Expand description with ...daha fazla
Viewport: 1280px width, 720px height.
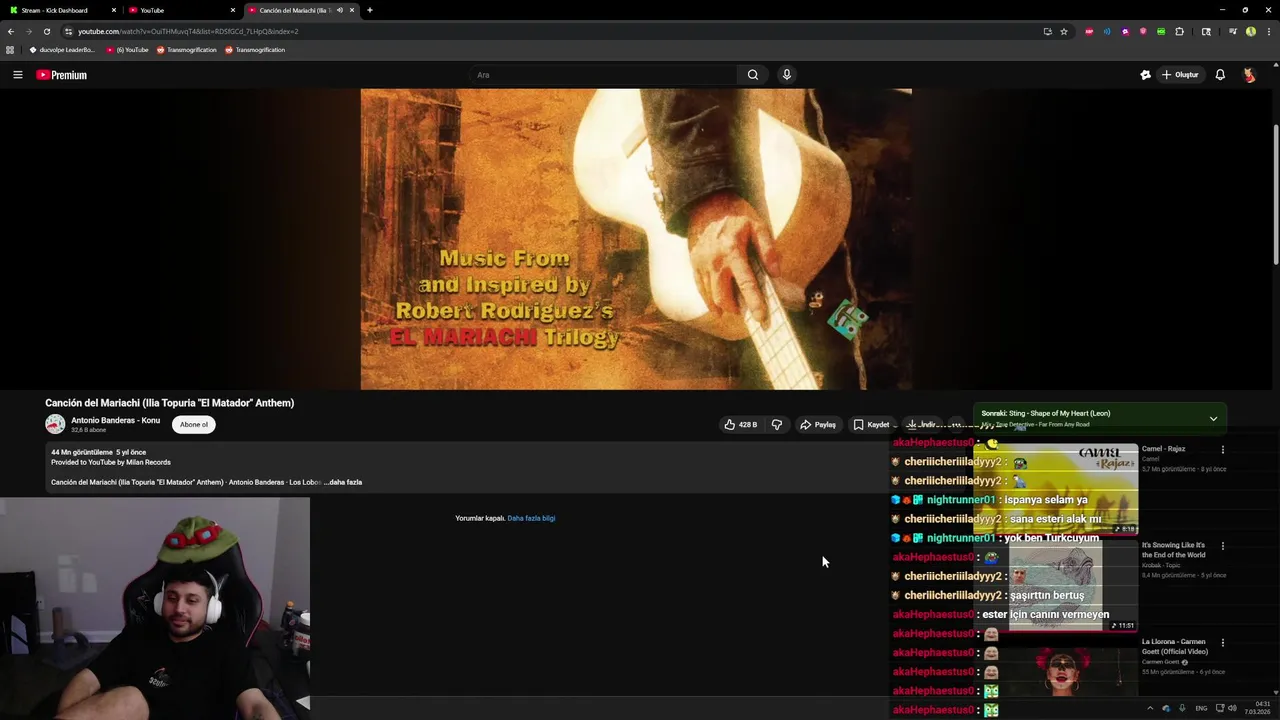[x=343, y=482]
